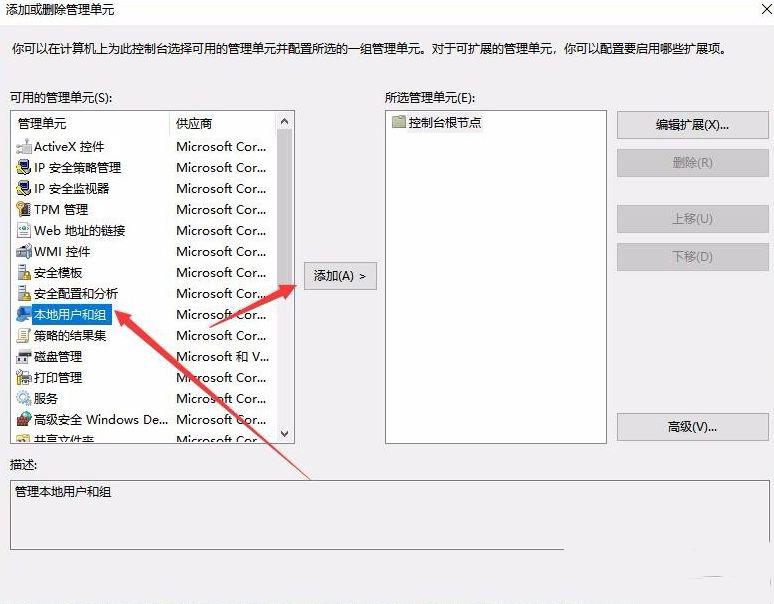Click the scrollbar down arrow

pyautogui.click(x=285, y=433)
